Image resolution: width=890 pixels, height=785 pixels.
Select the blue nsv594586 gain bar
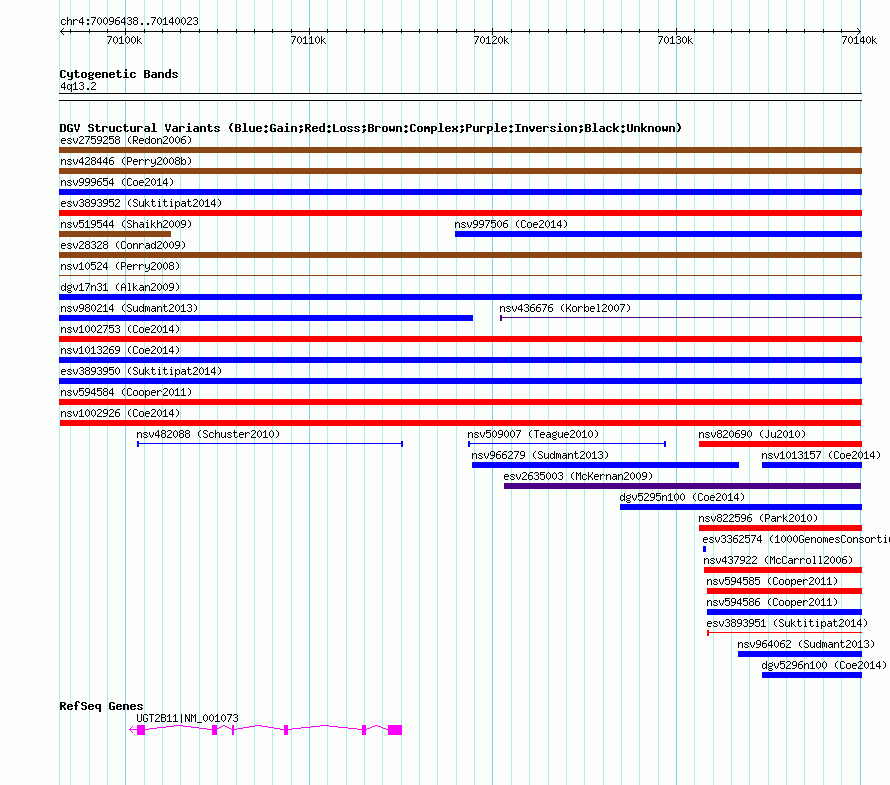click(x=784, y=612)
